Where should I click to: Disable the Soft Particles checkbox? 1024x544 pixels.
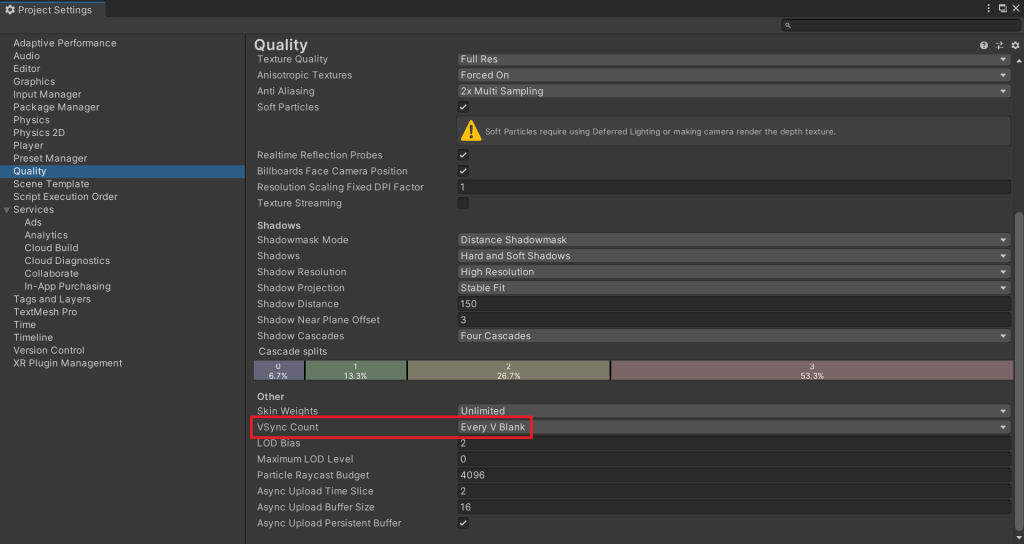pyautogui.click(x=463, y=107)
